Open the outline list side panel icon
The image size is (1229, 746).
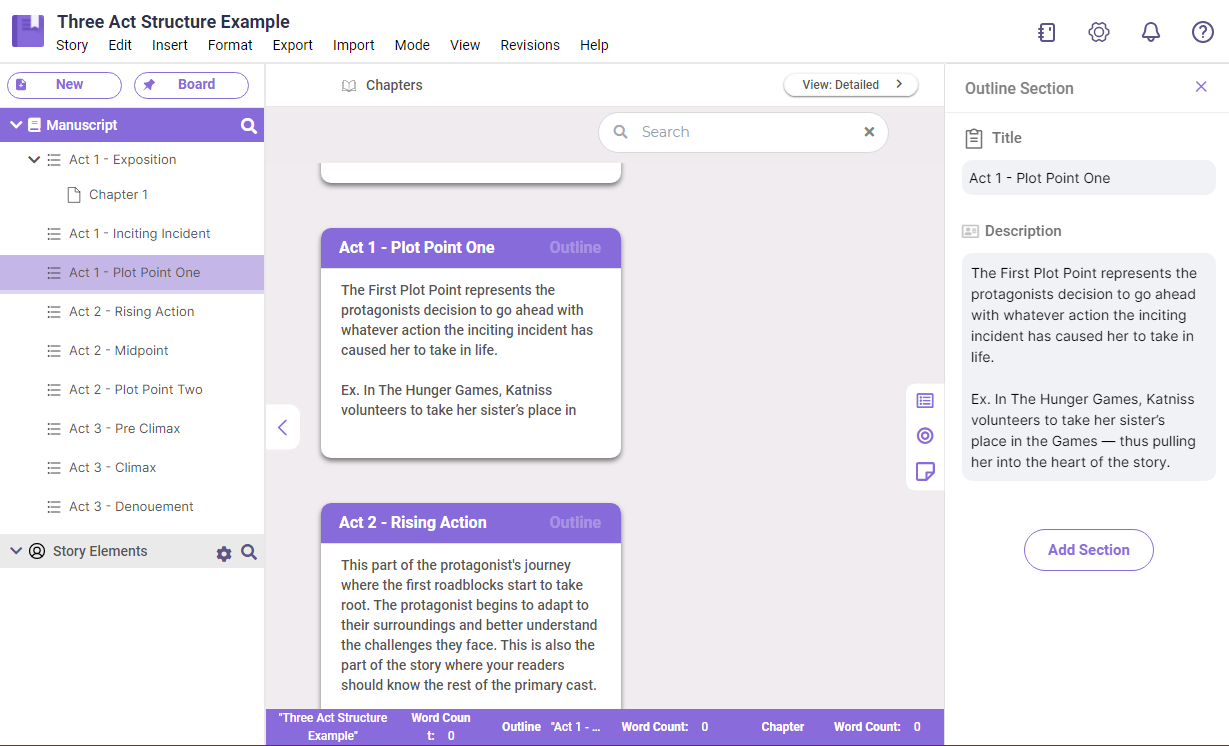(x=925, y=401)
